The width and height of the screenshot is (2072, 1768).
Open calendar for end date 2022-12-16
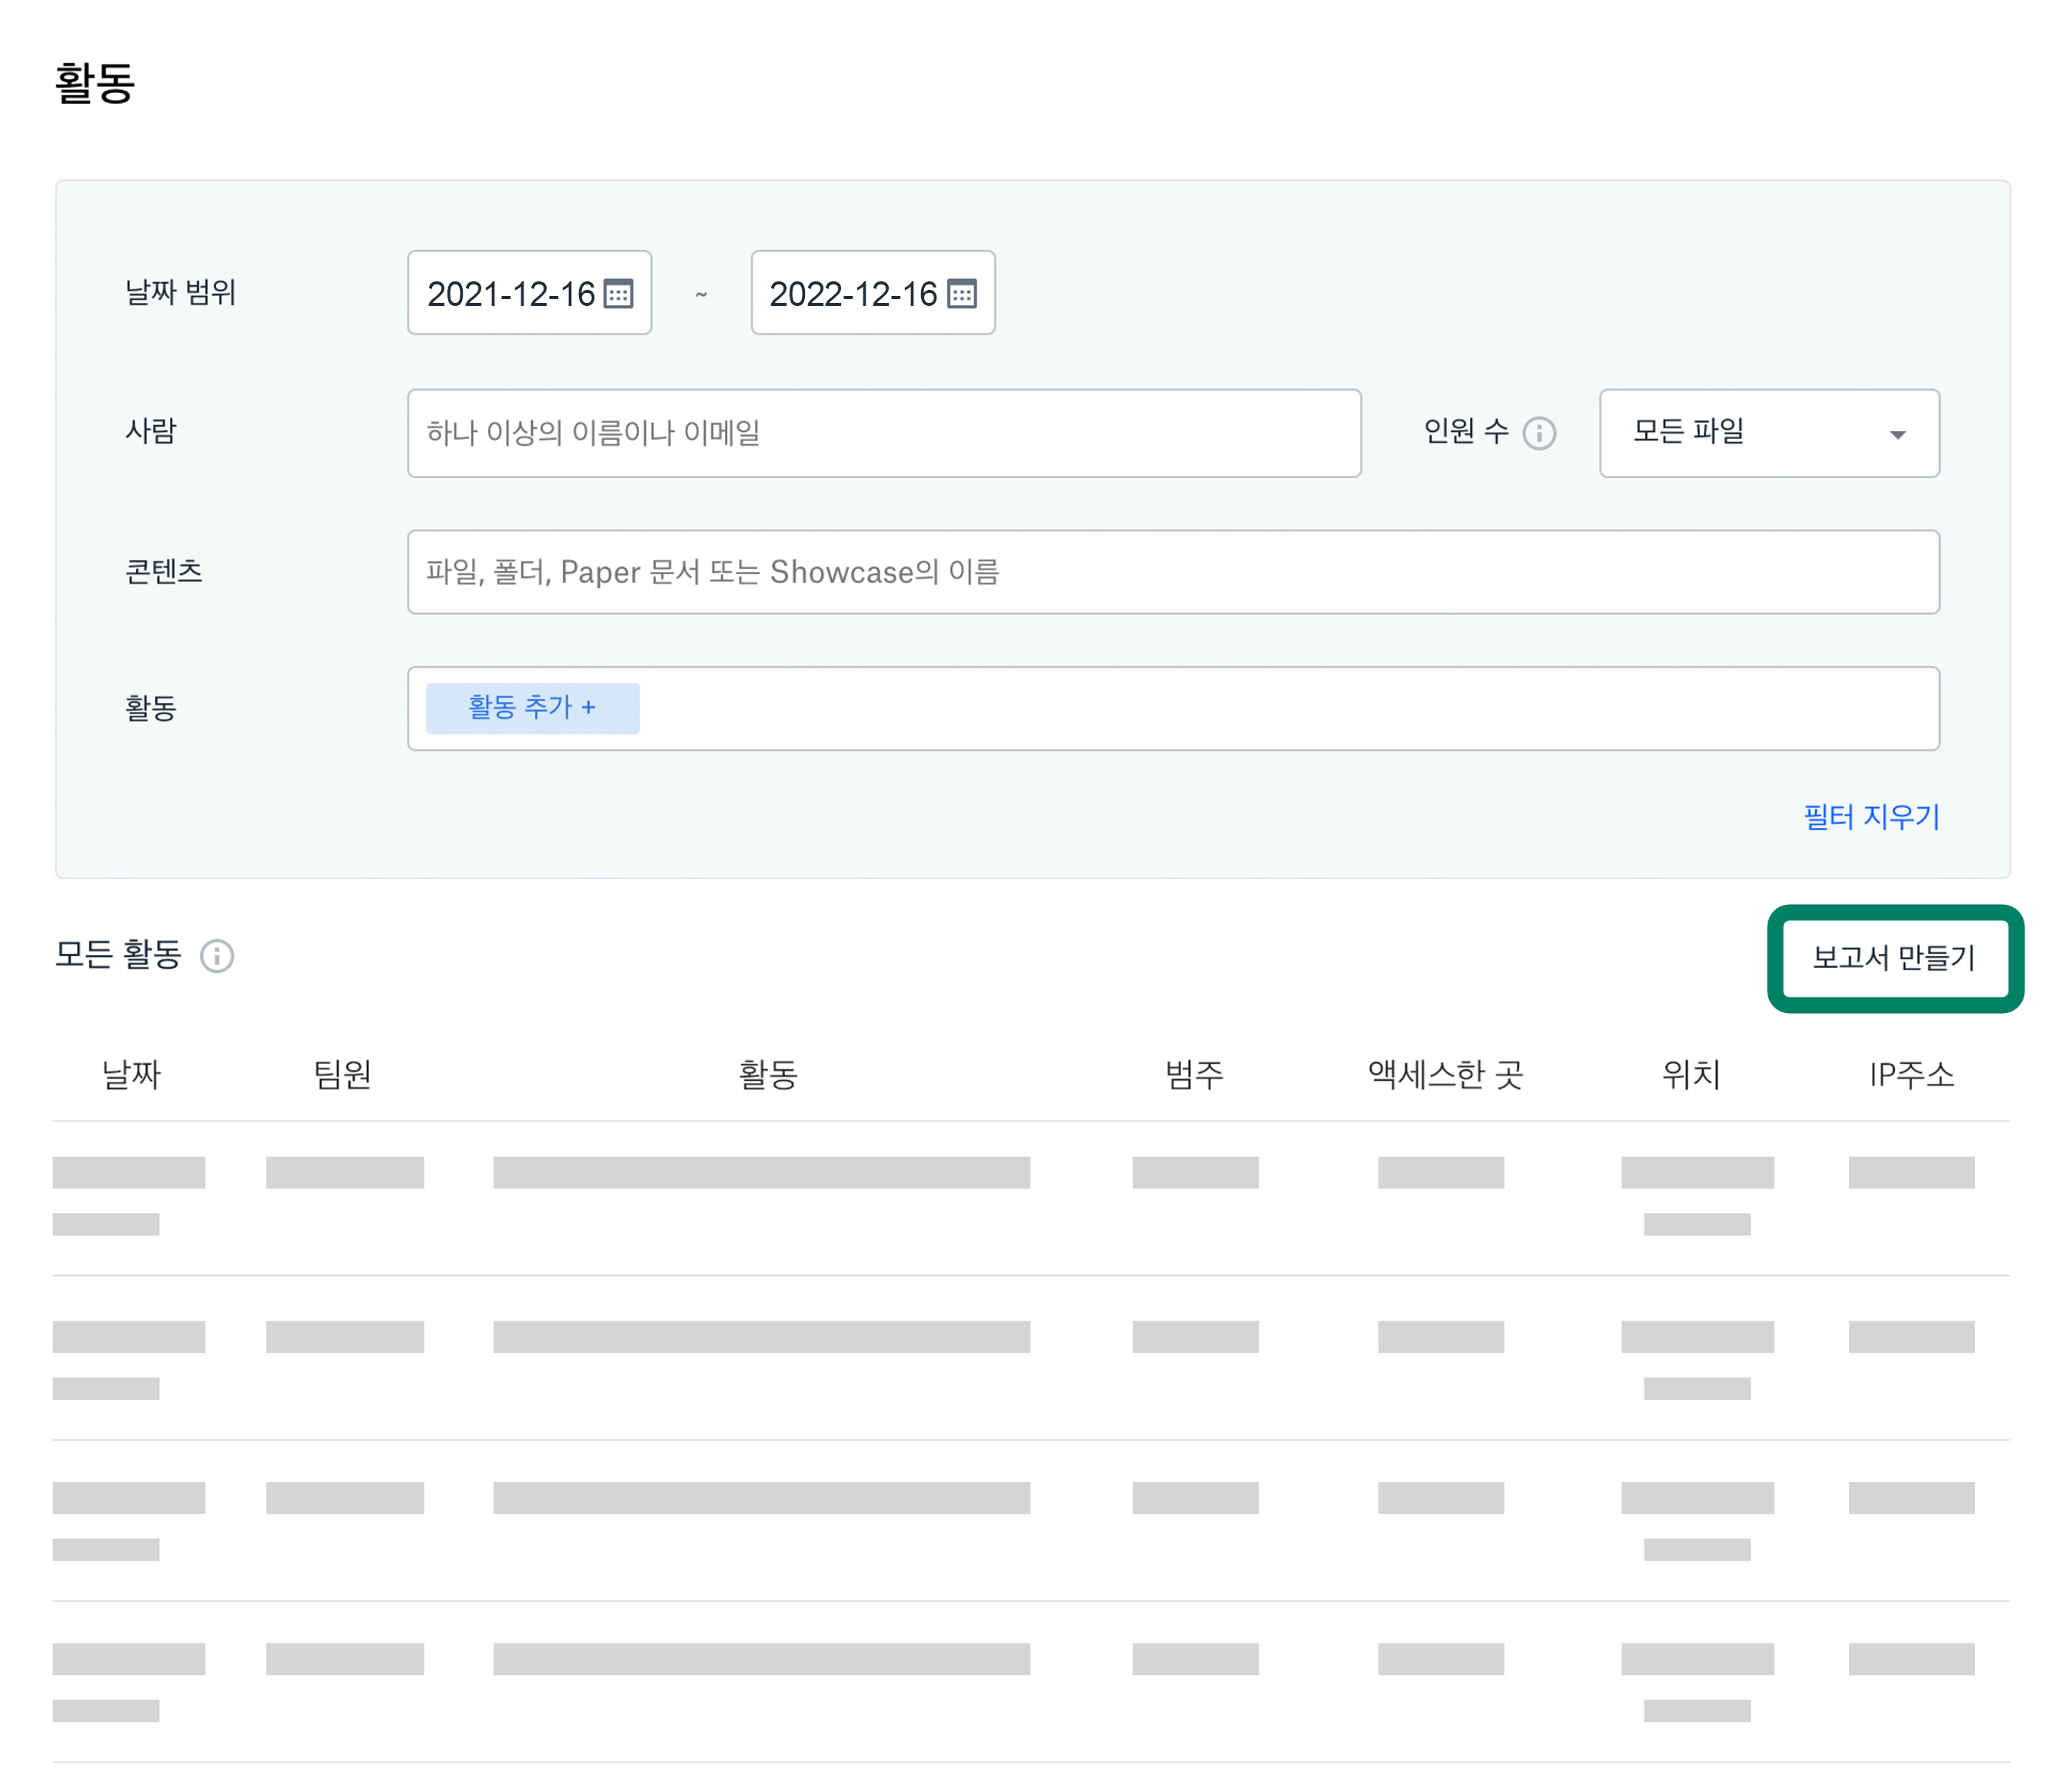(961, 294)
